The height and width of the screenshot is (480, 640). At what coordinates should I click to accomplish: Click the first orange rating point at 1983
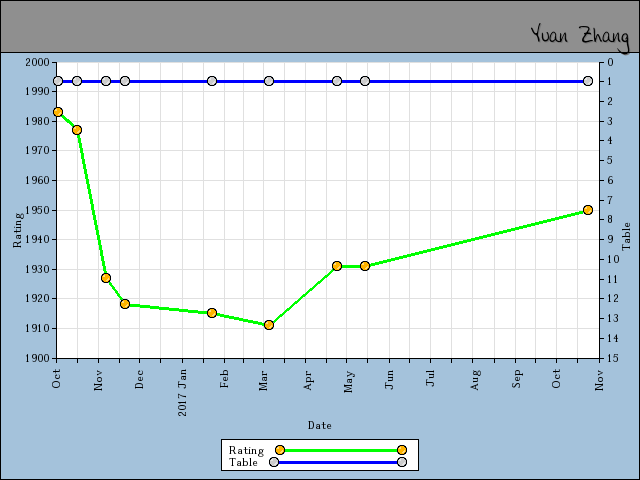pyautogui.click(x=58, y=112)
